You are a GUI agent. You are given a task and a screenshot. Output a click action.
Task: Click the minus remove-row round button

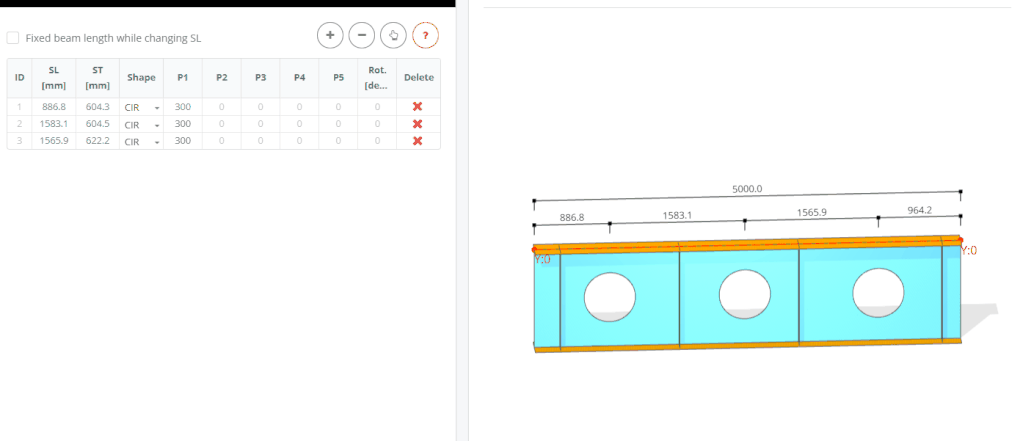(362, 35)
